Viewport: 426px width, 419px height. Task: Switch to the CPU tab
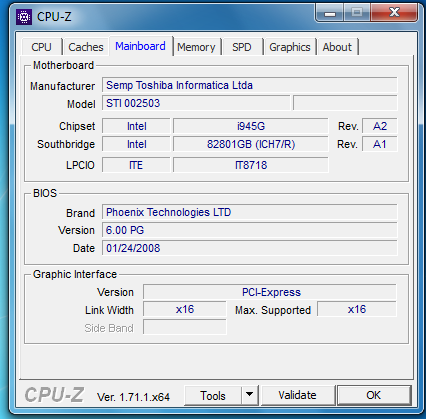click(41, 47)
